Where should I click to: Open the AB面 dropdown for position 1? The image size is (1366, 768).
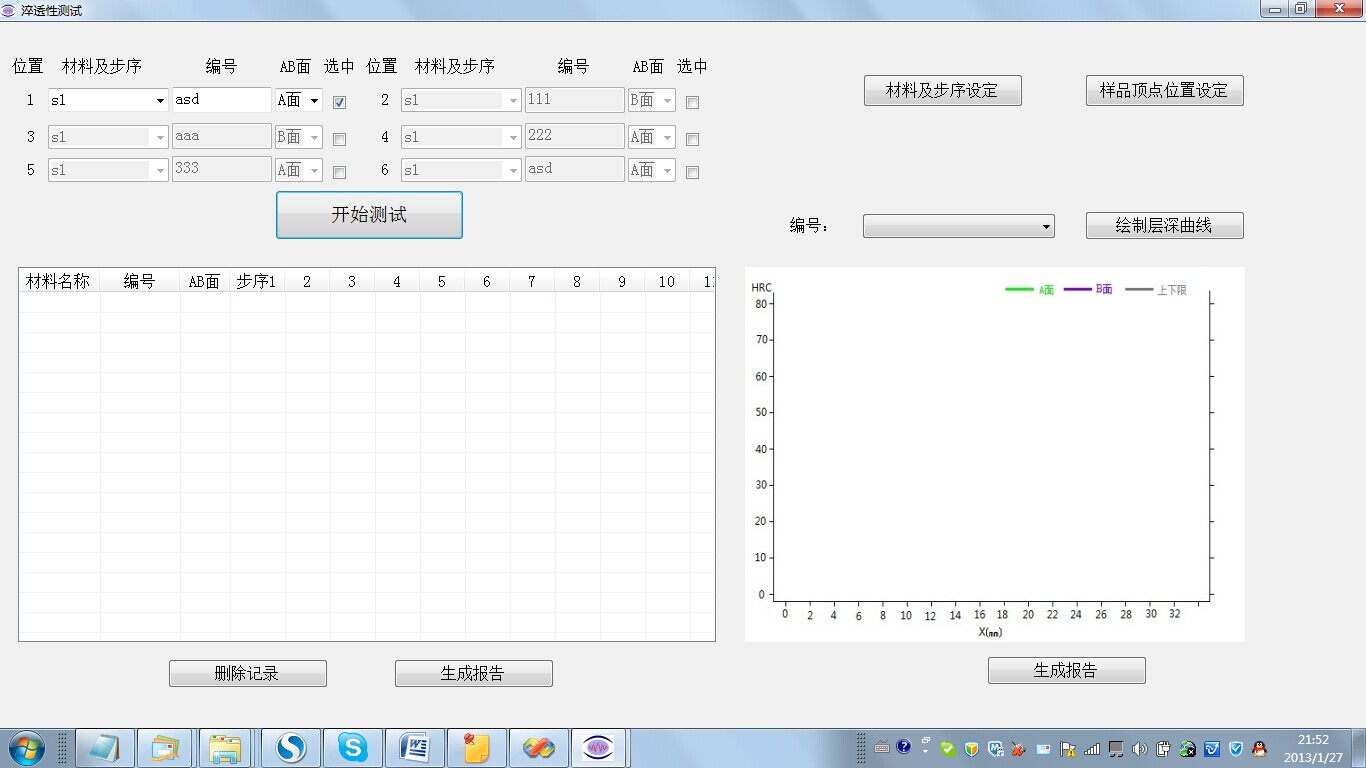314,100
